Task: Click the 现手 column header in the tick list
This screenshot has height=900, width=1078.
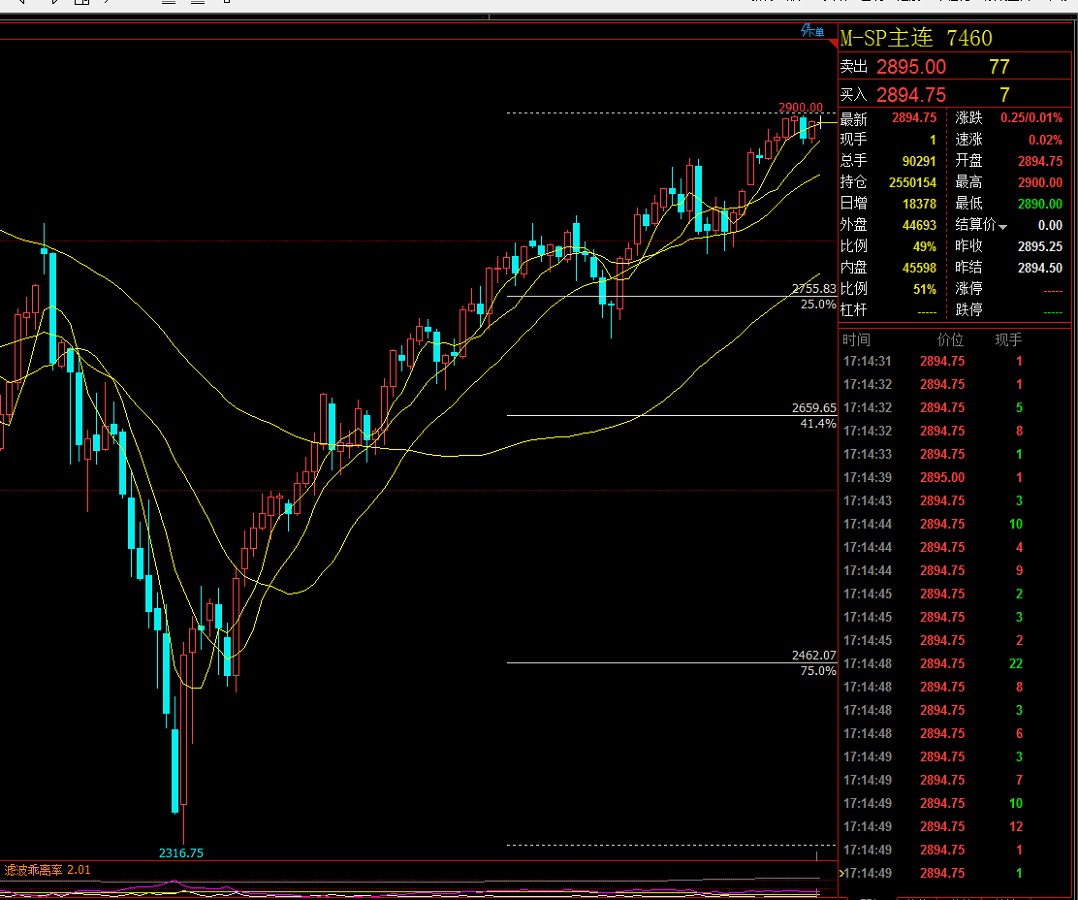Action: 1008,340
